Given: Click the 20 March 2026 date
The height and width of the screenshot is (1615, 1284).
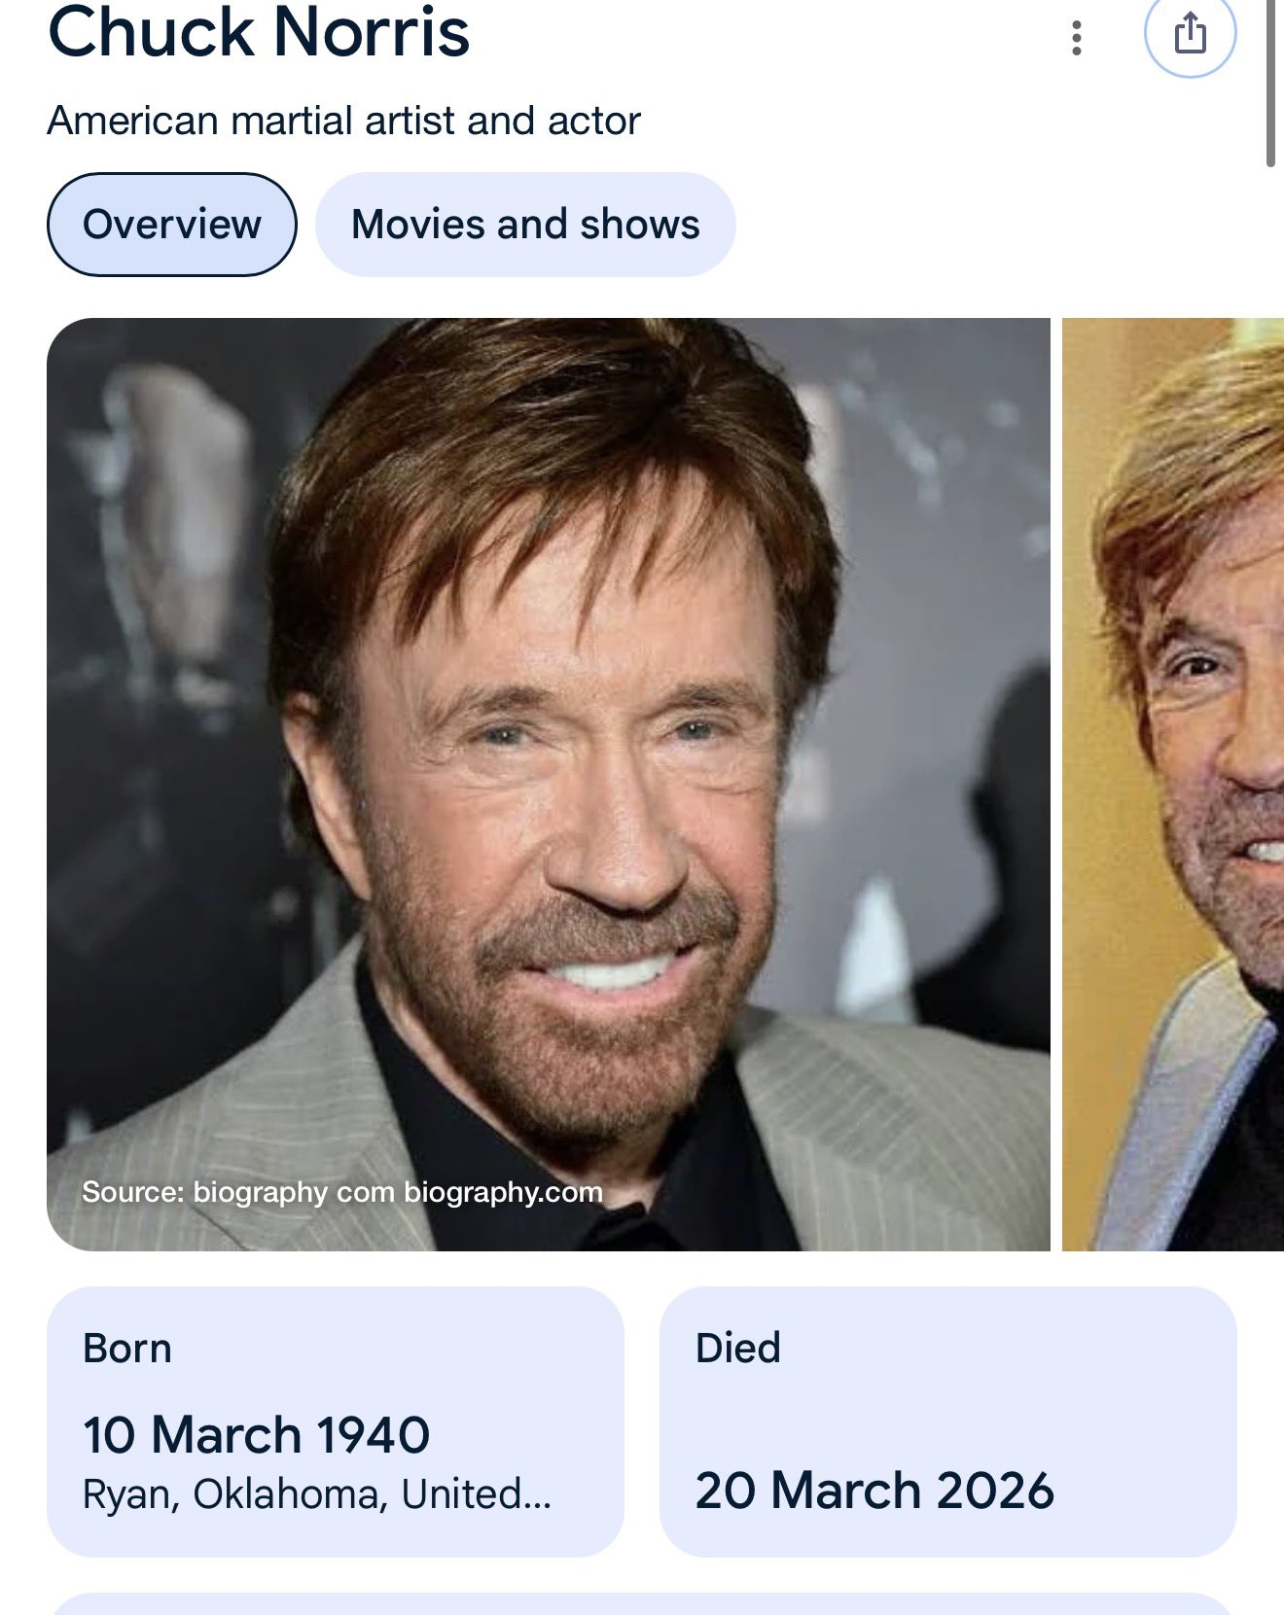Looking at the screenshot, I should (874, 1490).
